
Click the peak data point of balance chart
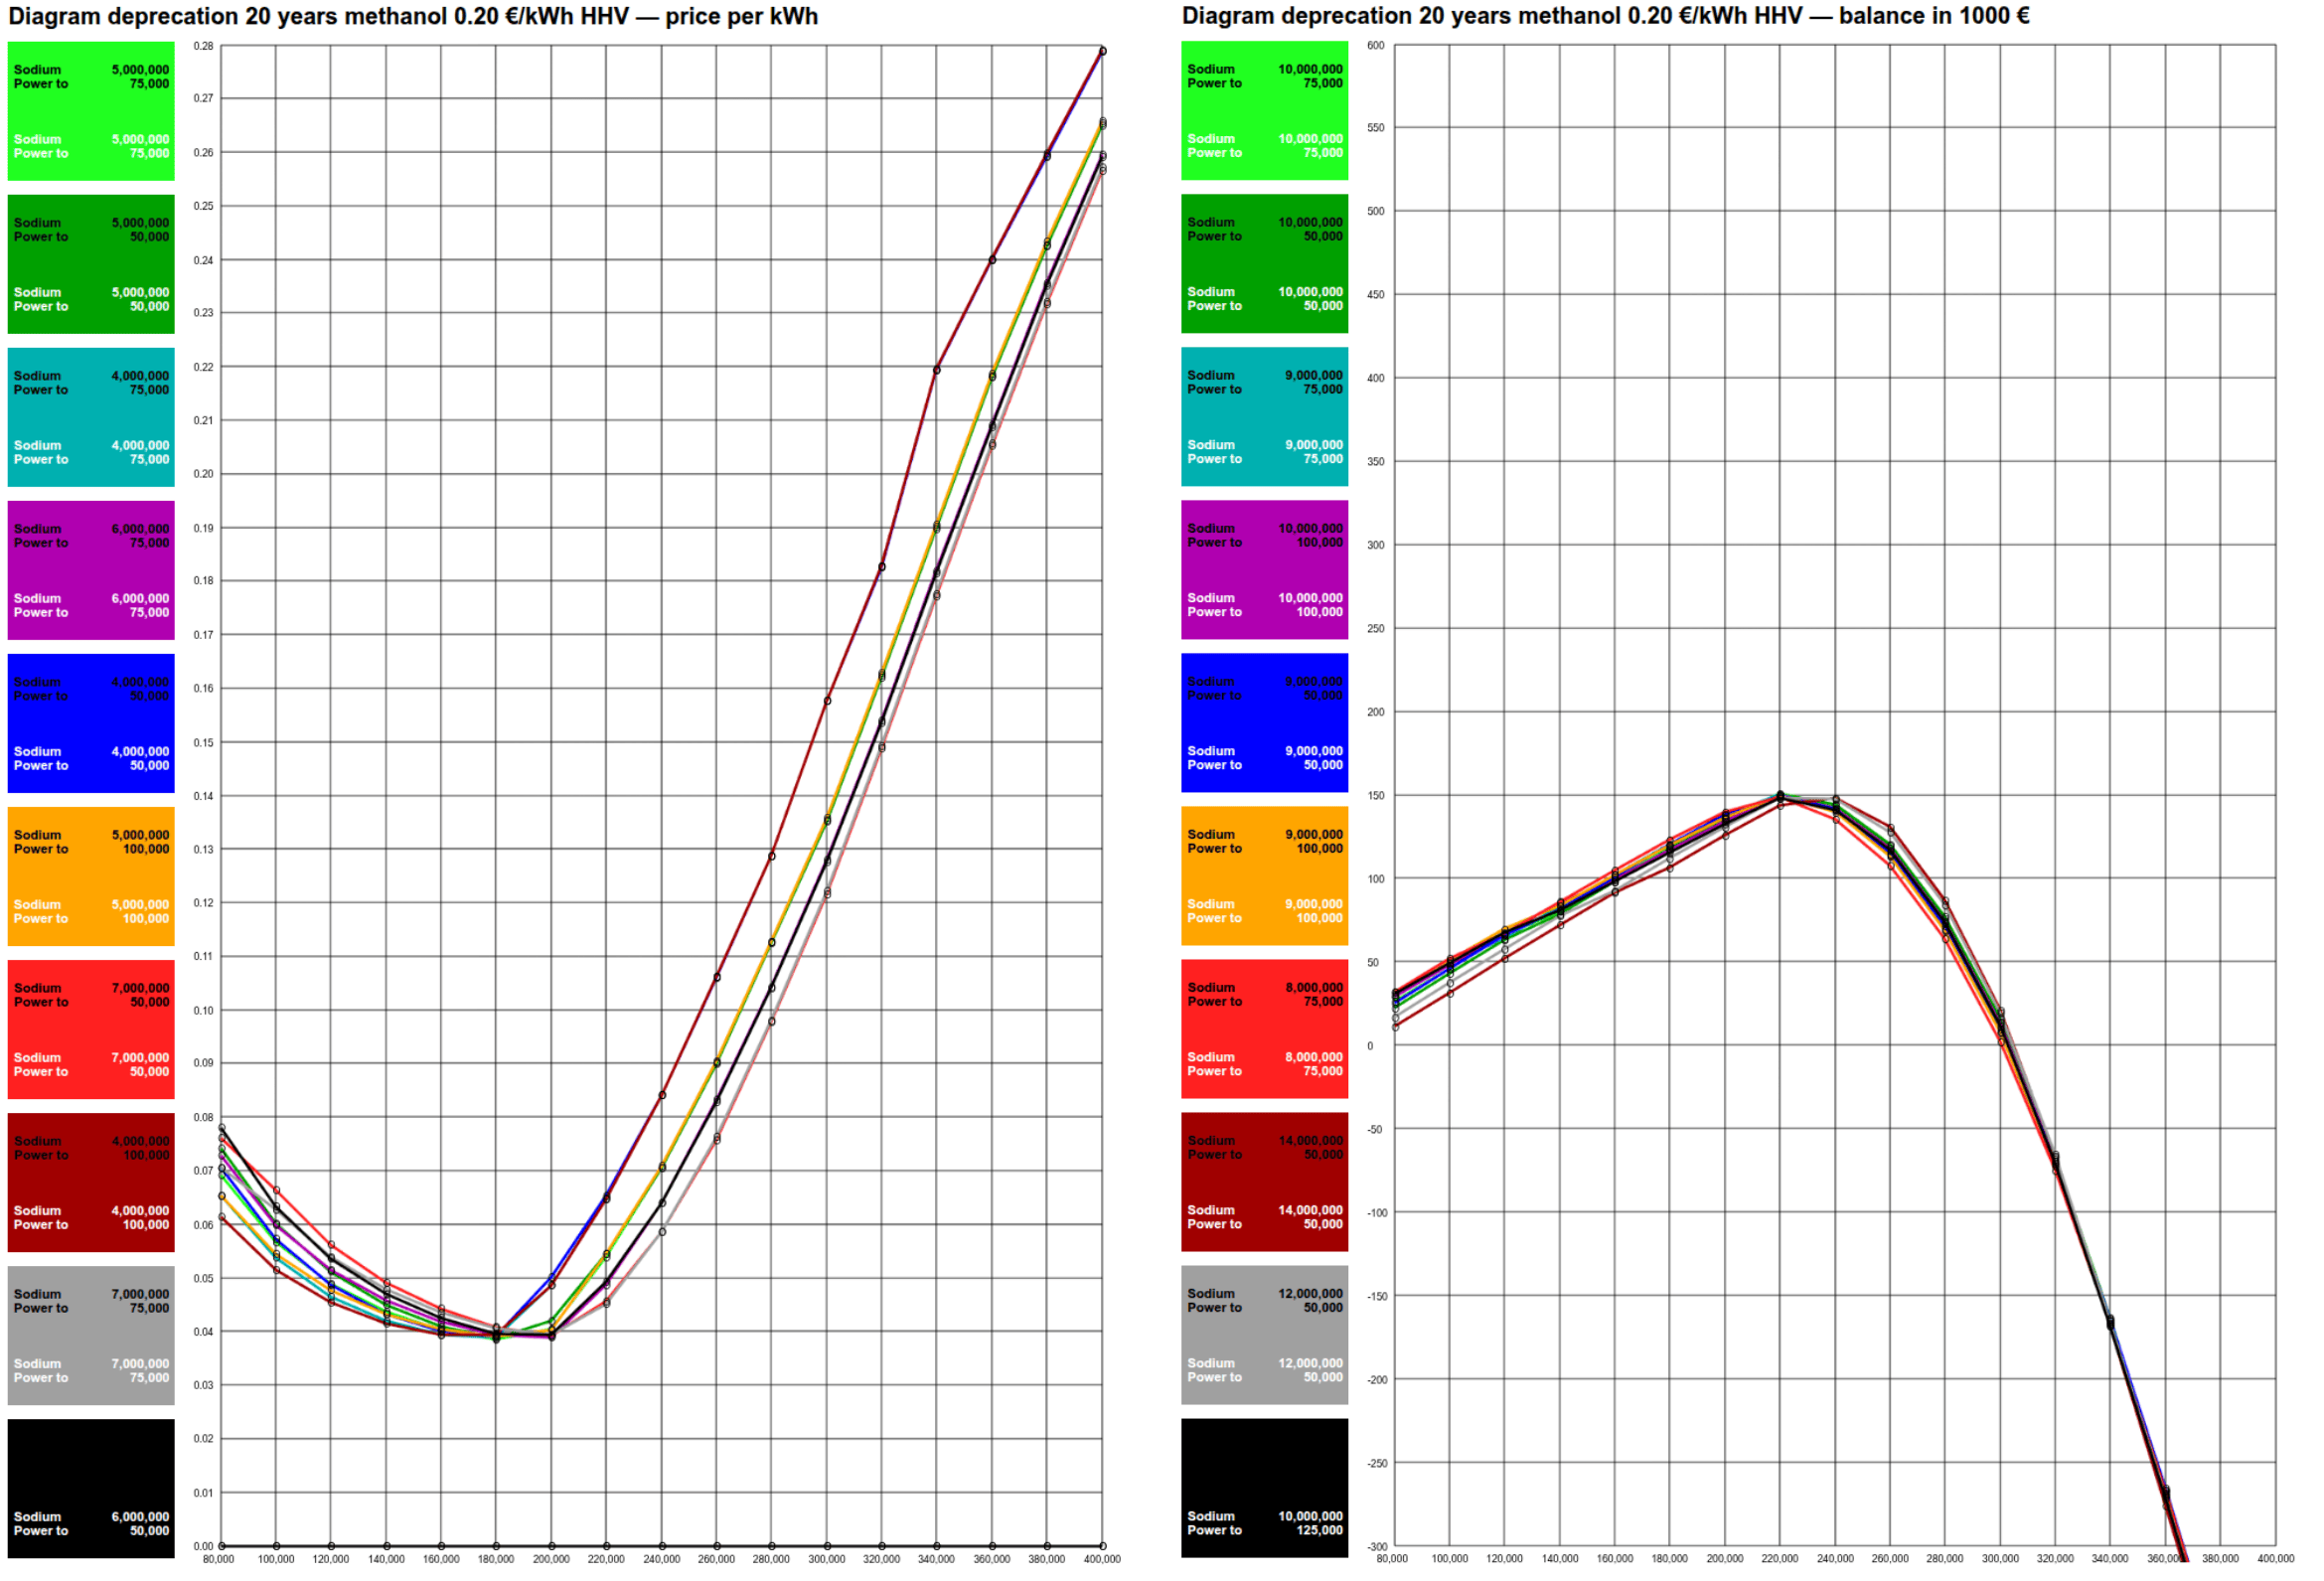click(x=1780, y=796)
